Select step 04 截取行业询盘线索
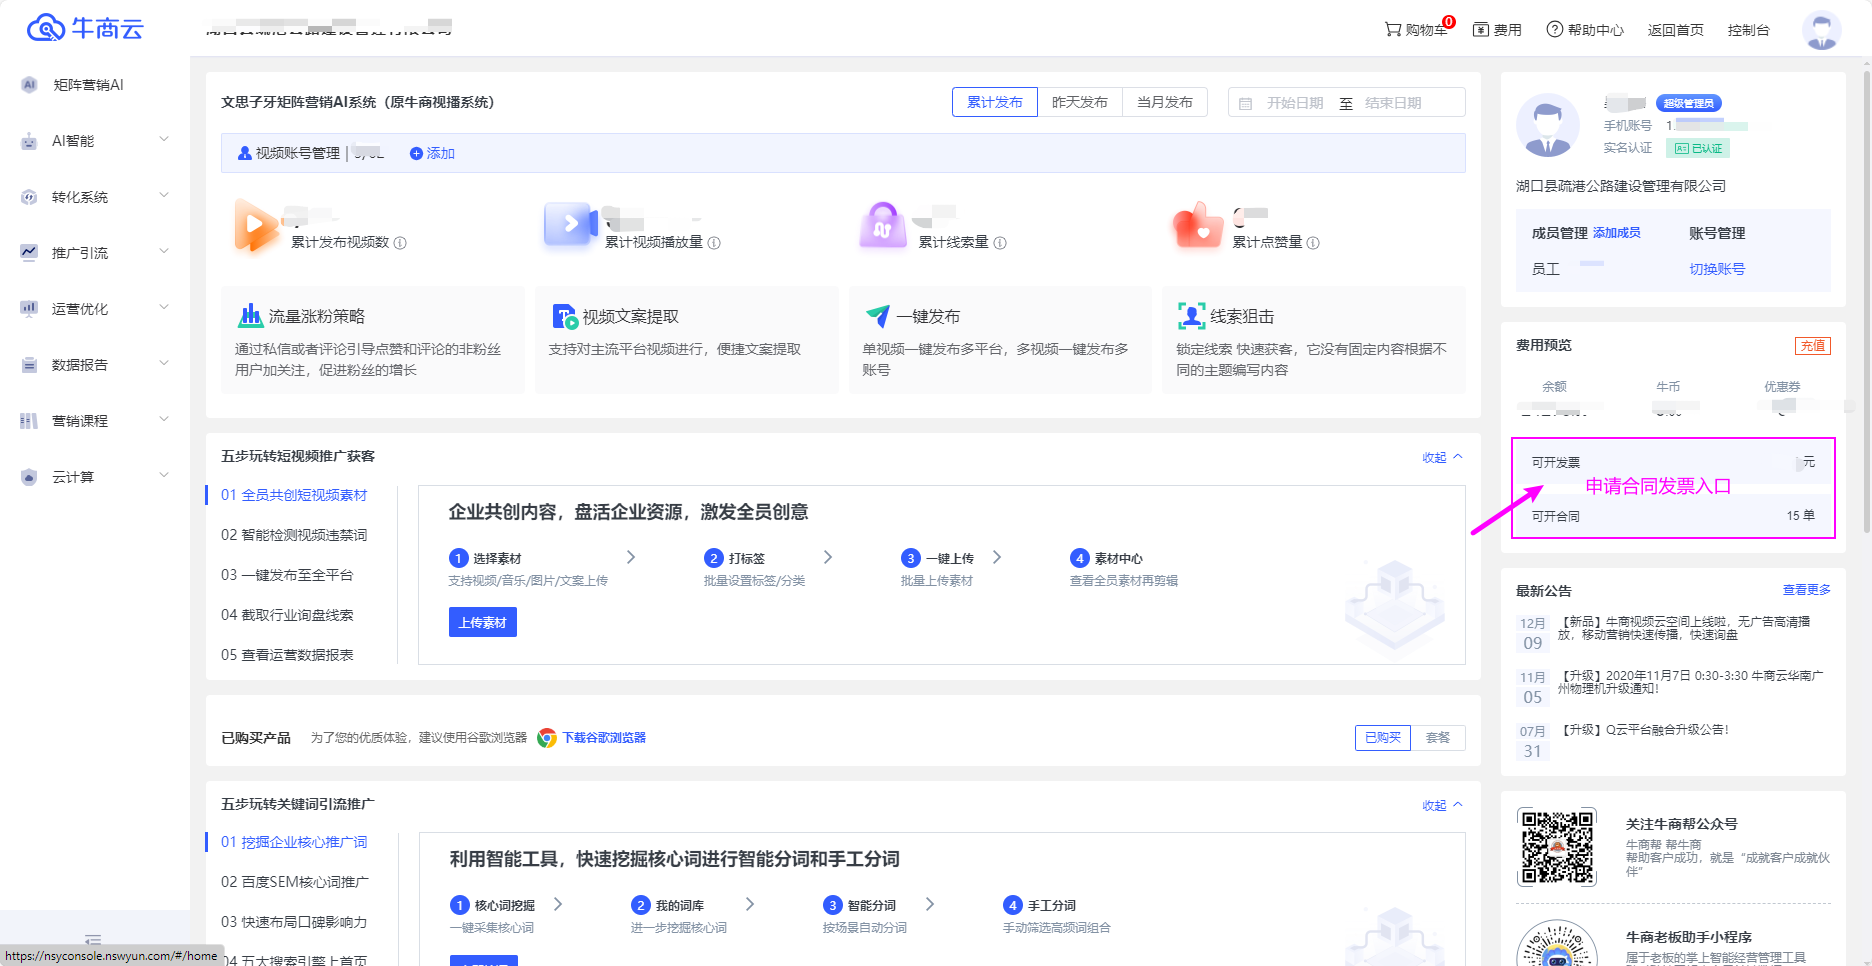 [x=287, y=615]
